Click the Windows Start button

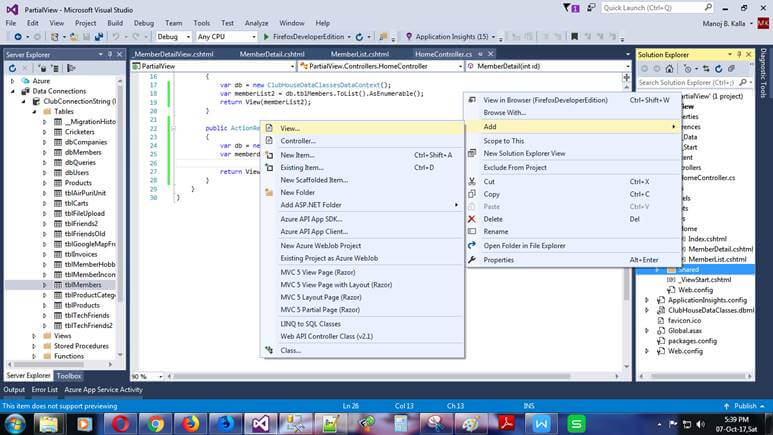pyautogui.click(x=15, y=424)
